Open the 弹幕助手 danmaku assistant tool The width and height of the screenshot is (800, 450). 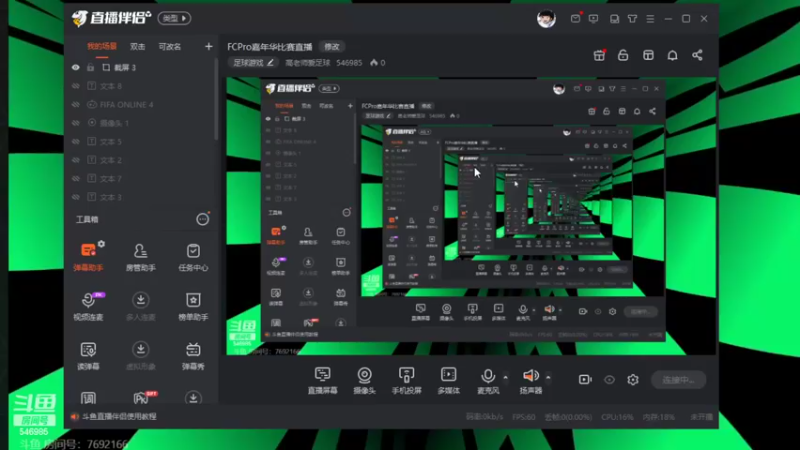coord(88,257)
